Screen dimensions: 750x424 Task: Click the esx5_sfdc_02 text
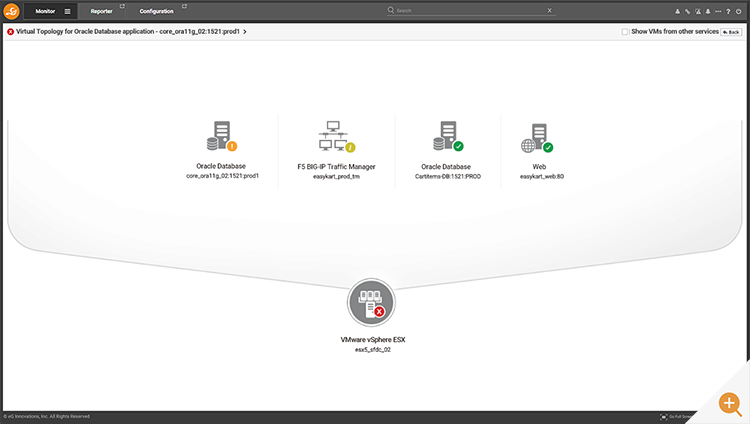(373, 350)
